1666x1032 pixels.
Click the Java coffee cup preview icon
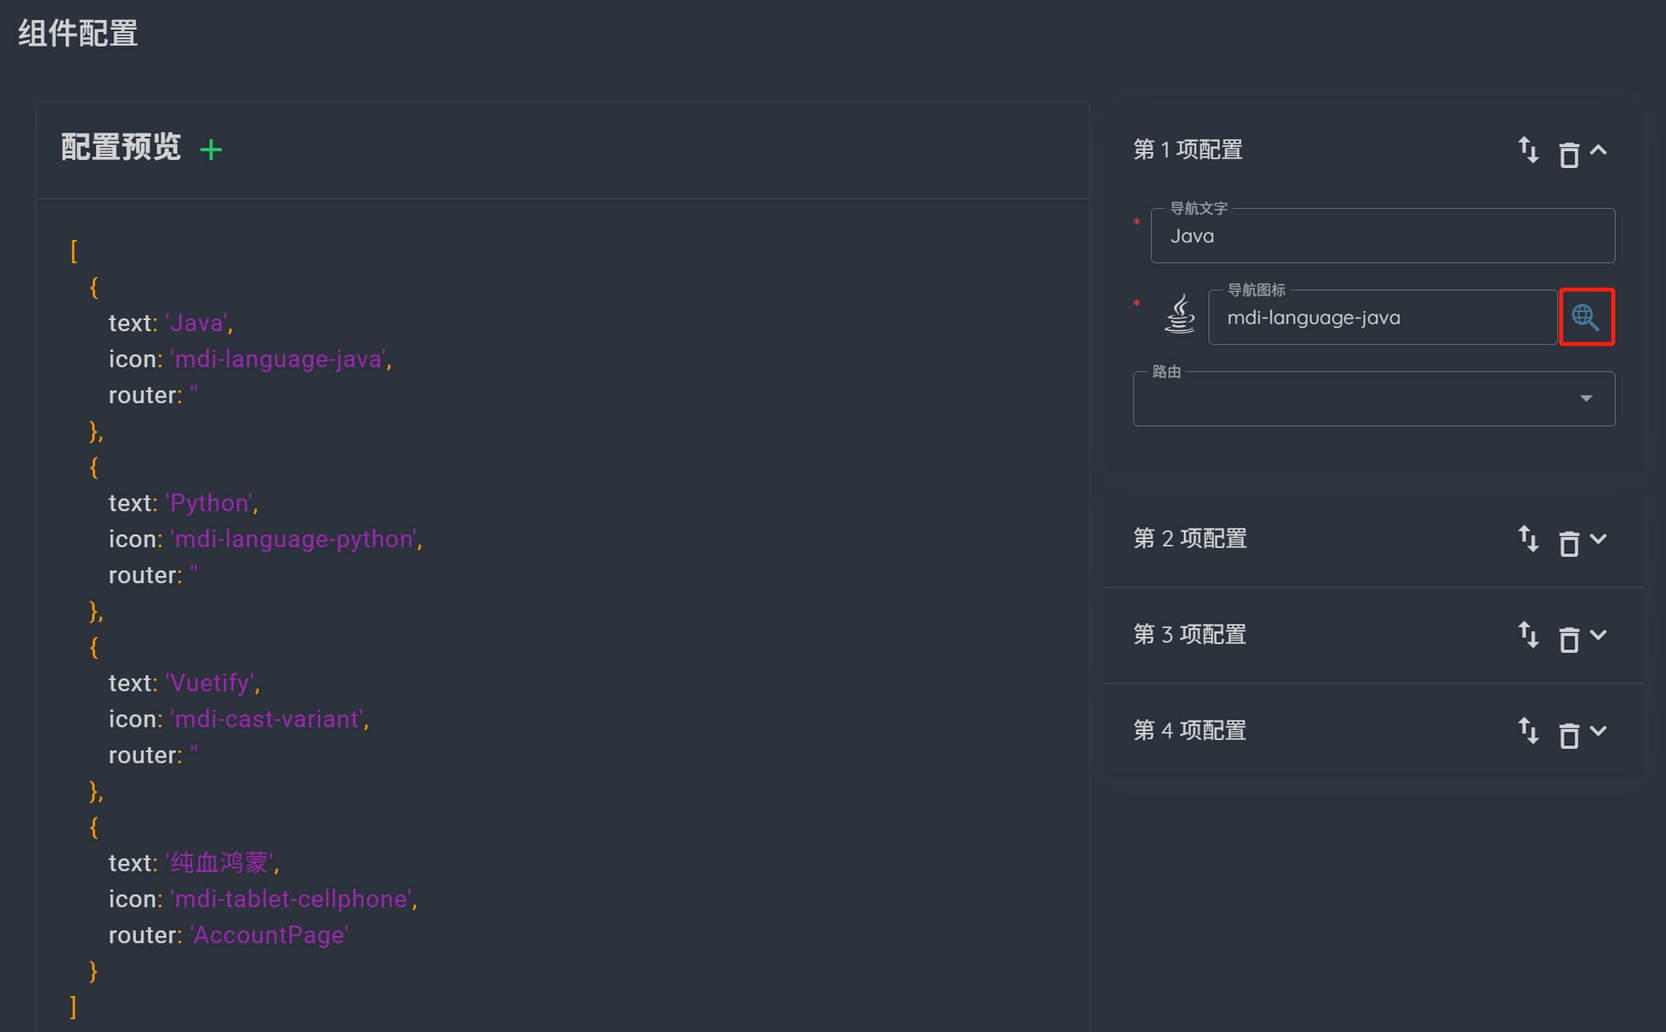[x=1180, y=314]
